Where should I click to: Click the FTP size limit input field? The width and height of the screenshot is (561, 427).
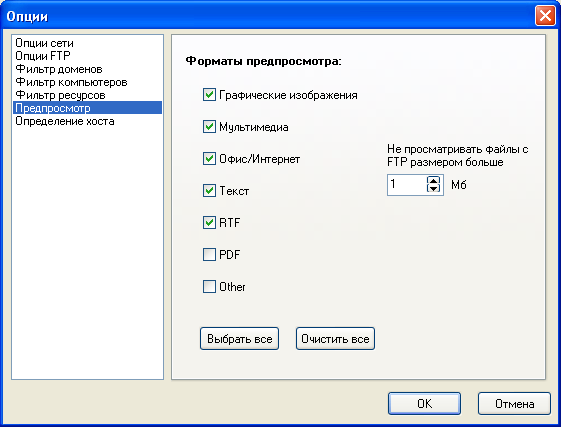[x=407, y=185]
